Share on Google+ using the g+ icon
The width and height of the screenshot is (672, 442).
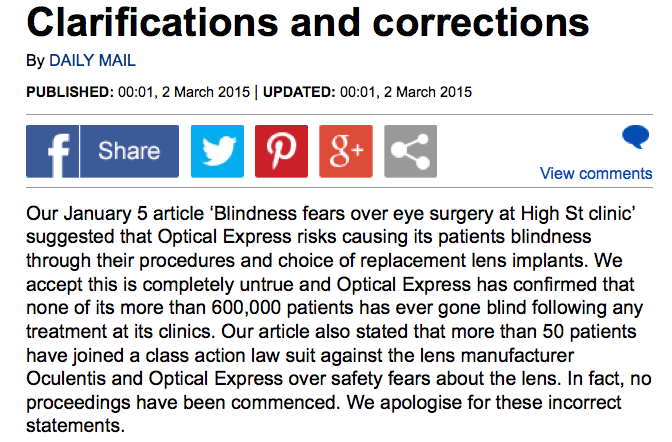click(346, 151)
